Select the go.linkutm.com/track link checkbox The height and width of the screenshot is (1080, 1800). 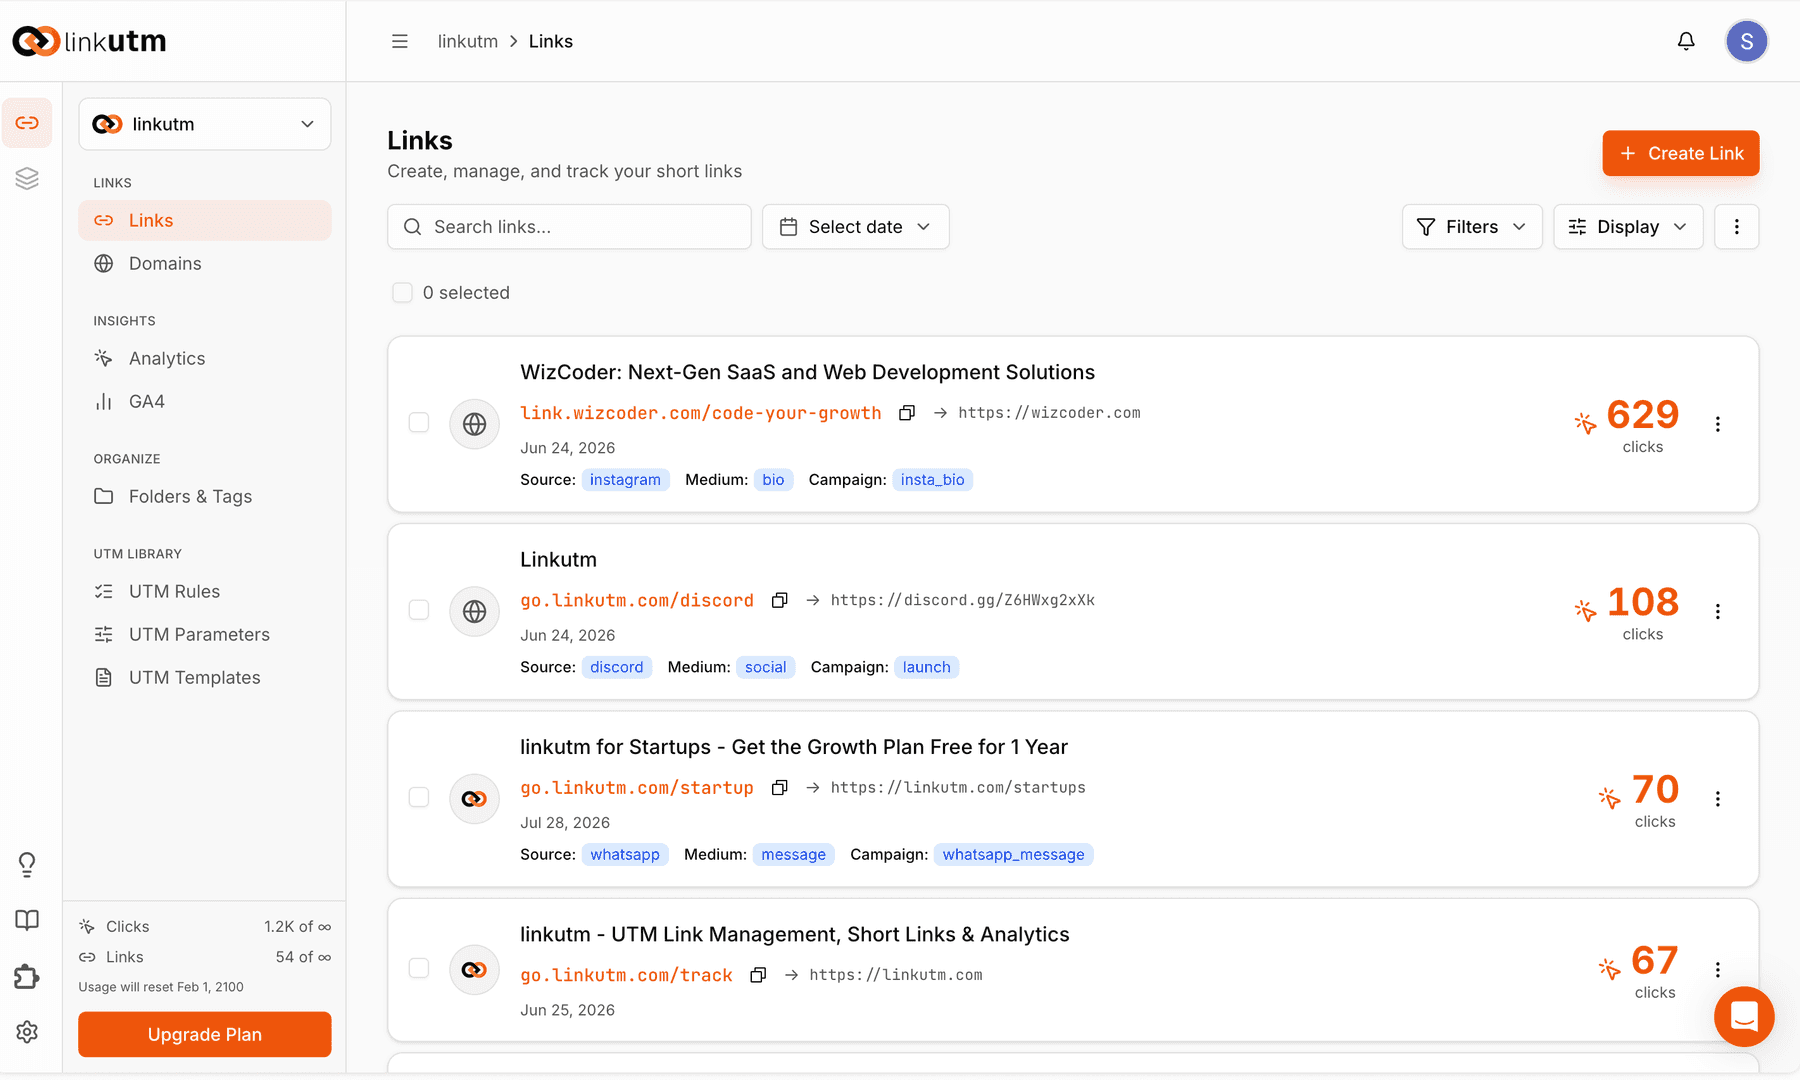[x=419, y=968]
